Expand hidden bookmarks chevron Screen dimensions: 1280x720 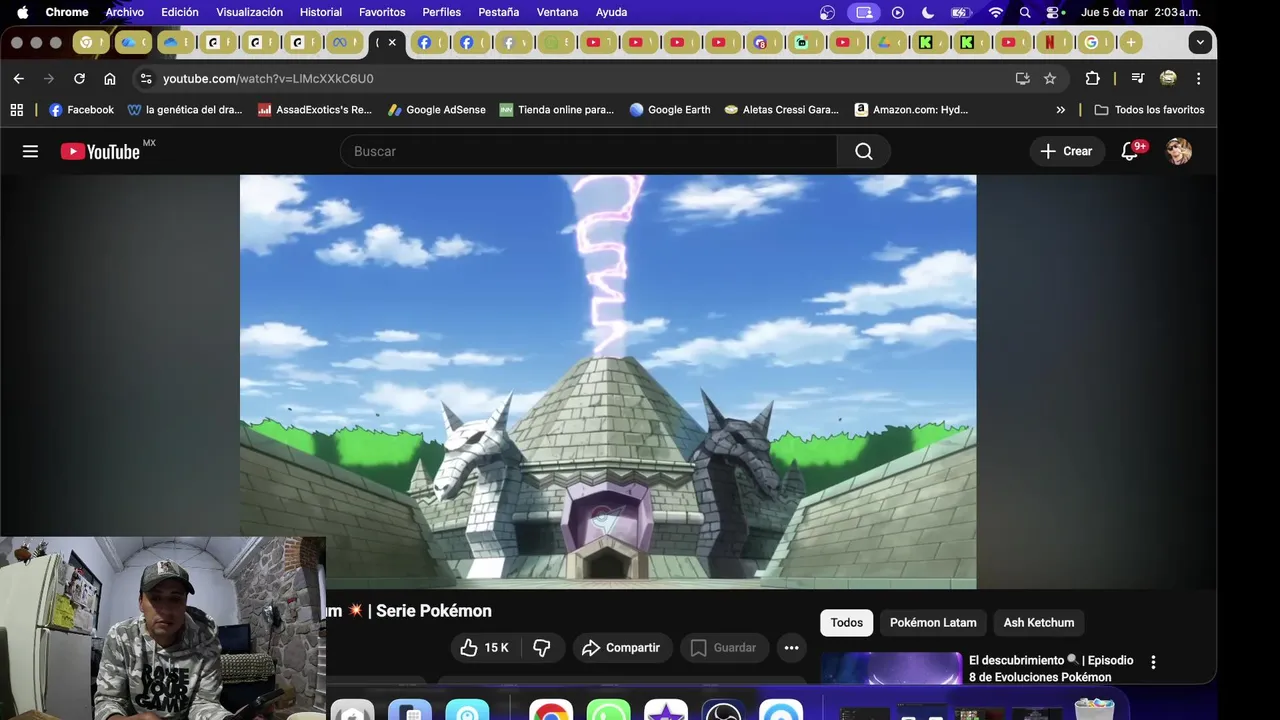pos(1061,110)
